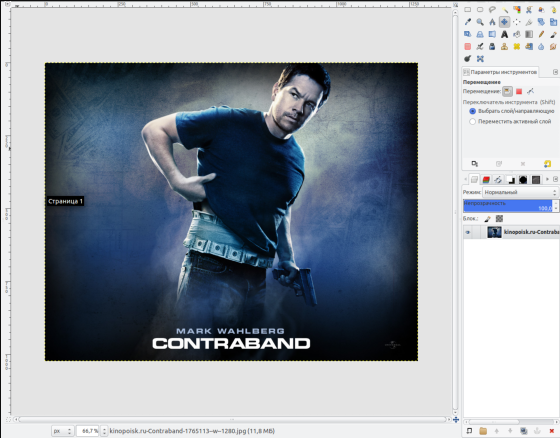Image resolution: width=560 pixels, height=438 pixels.
Task: Hide the kinopoisk.ru-Contraband layer eye
Action: pos(468,232)
